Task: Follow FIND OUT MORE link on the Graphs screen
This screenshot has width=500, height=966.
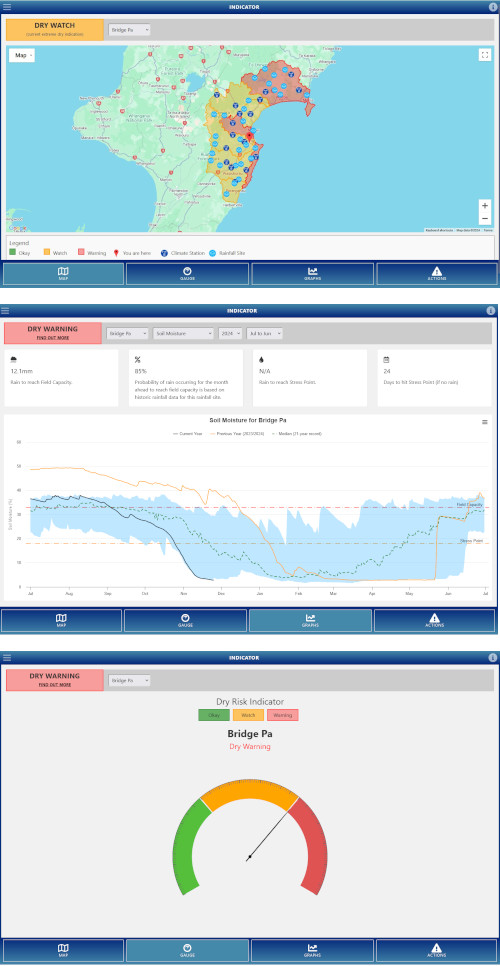Action: pyautogui.click(x=52, y=338)
